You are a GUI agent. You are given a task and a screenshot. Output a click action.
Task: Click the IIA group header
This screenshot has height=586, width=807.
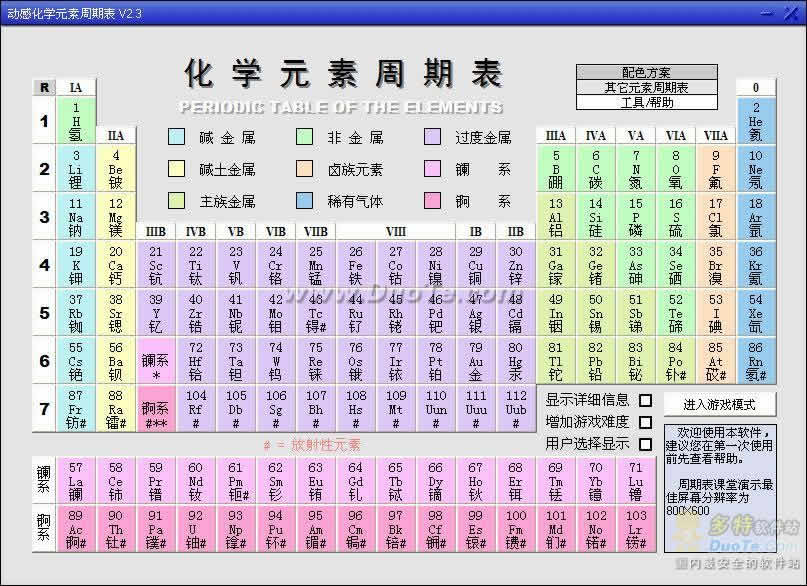[x=116, y=135]
